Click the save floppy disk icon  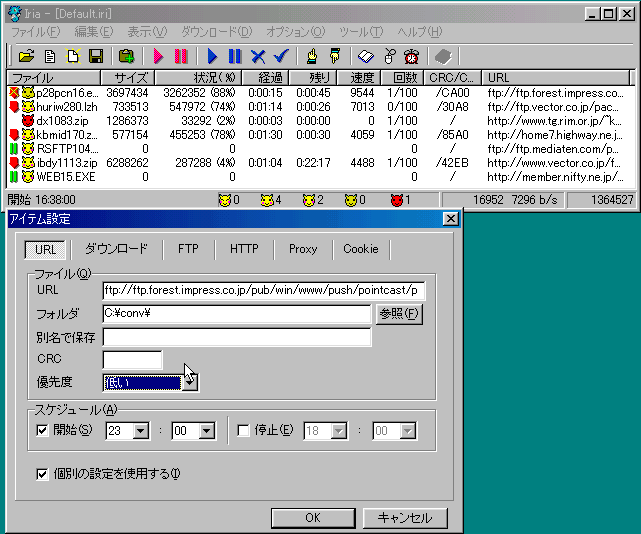tap(96, 56)
